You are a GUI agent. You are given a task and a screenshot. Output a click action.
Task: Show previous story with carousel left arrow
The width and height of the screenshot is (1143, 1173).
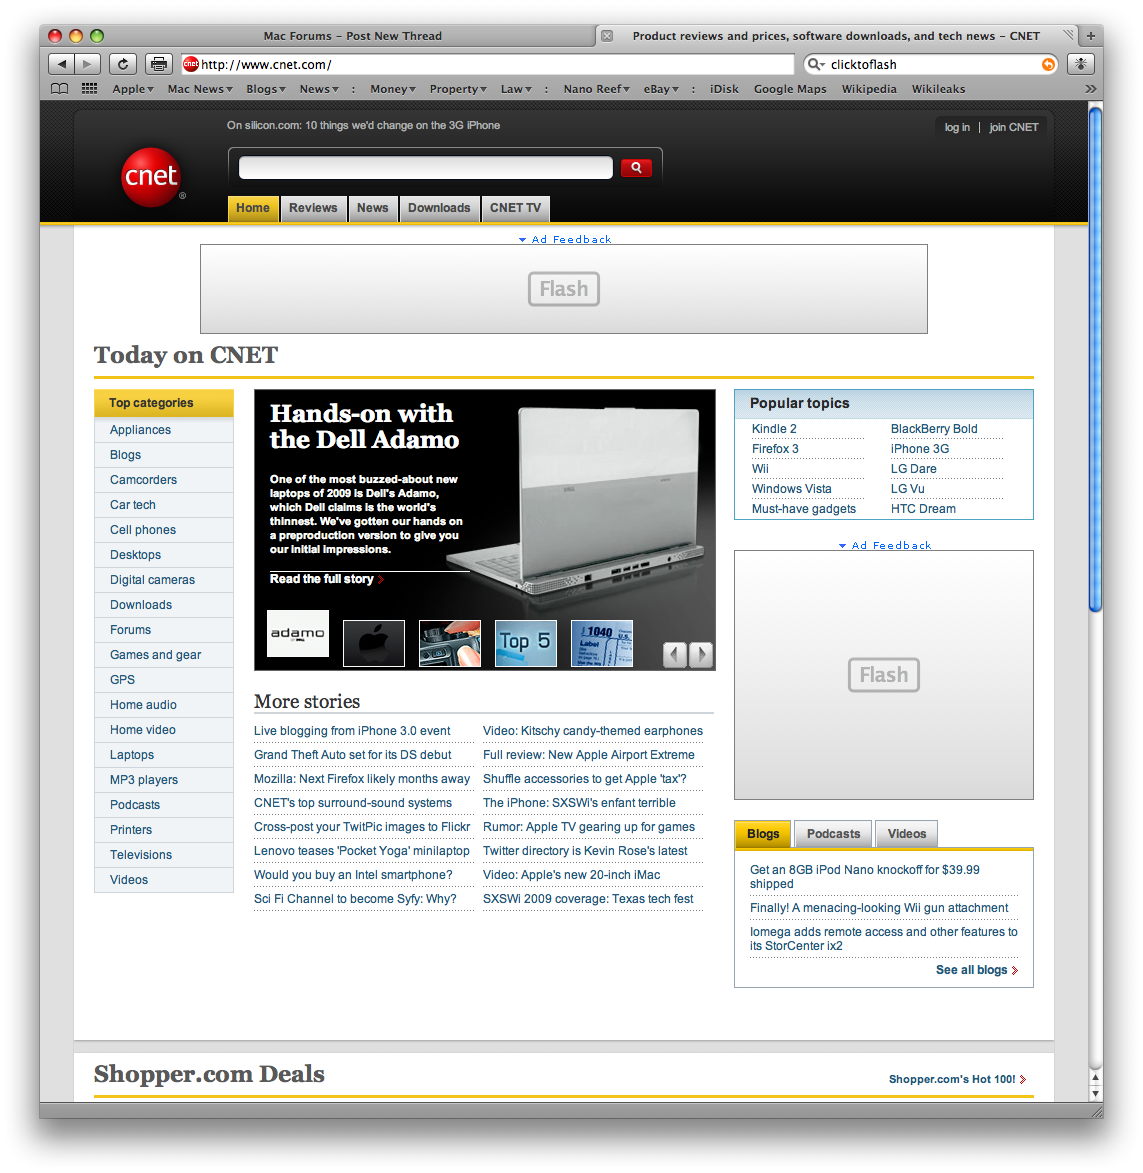coord(675,655)
